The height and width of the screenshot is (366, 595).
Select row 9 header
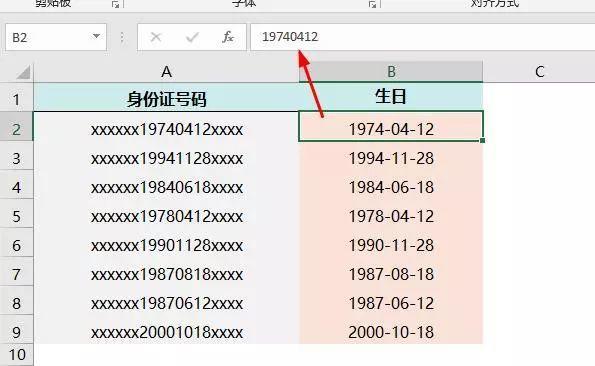(16, 330)
